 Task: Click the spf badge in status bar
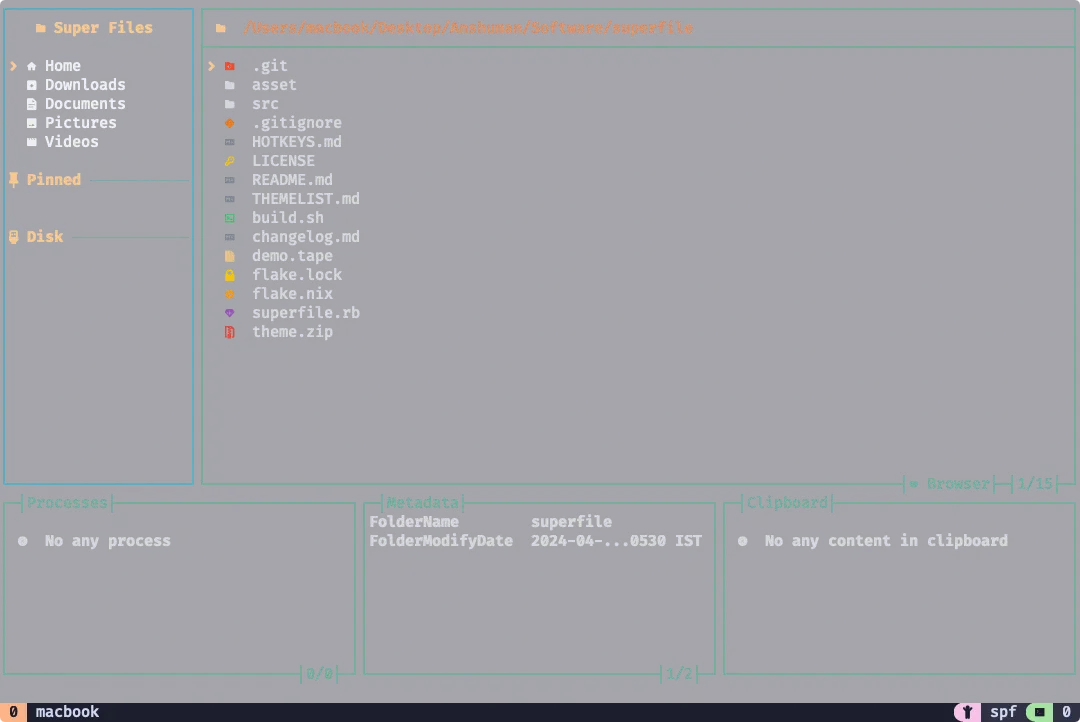click(x=1002, y=712)
